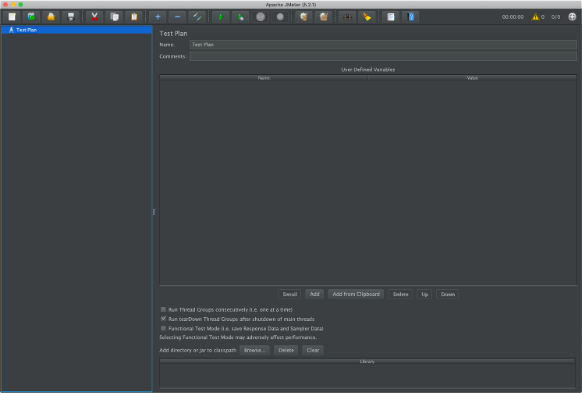Image resolution: width=582 pixels, height=393 pixels.
Task: Open Search with the binoculars icon
Action: pos(347,17)
